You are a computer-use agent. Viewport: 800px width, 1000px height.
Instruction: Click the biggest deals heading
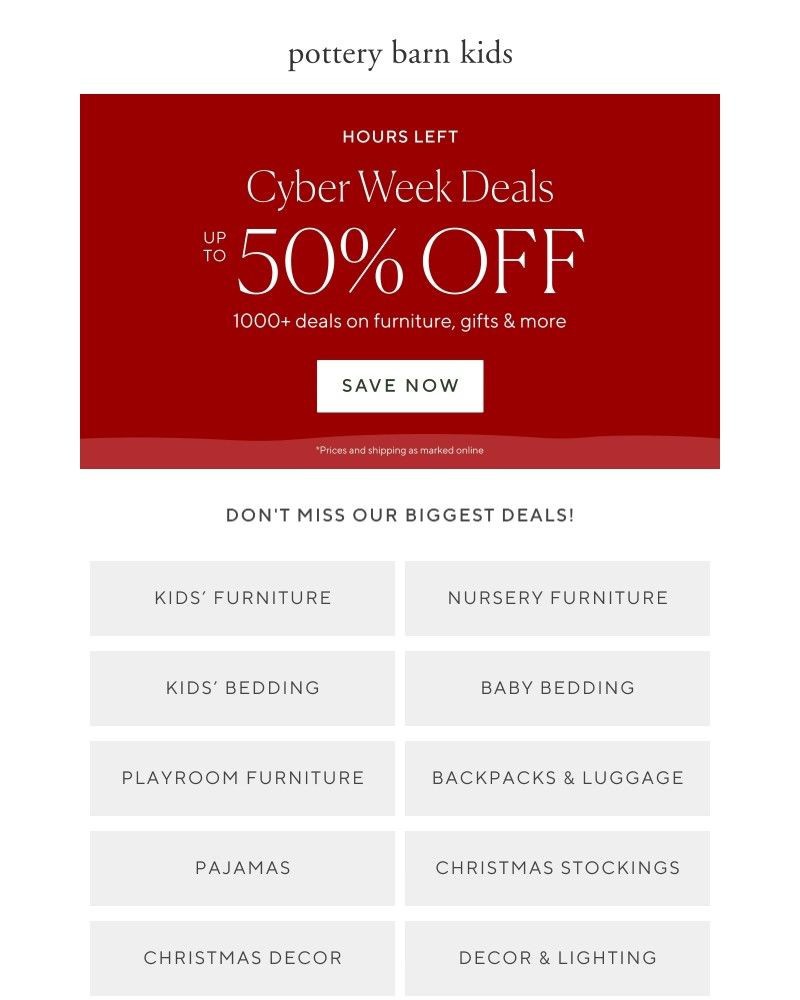402,514
